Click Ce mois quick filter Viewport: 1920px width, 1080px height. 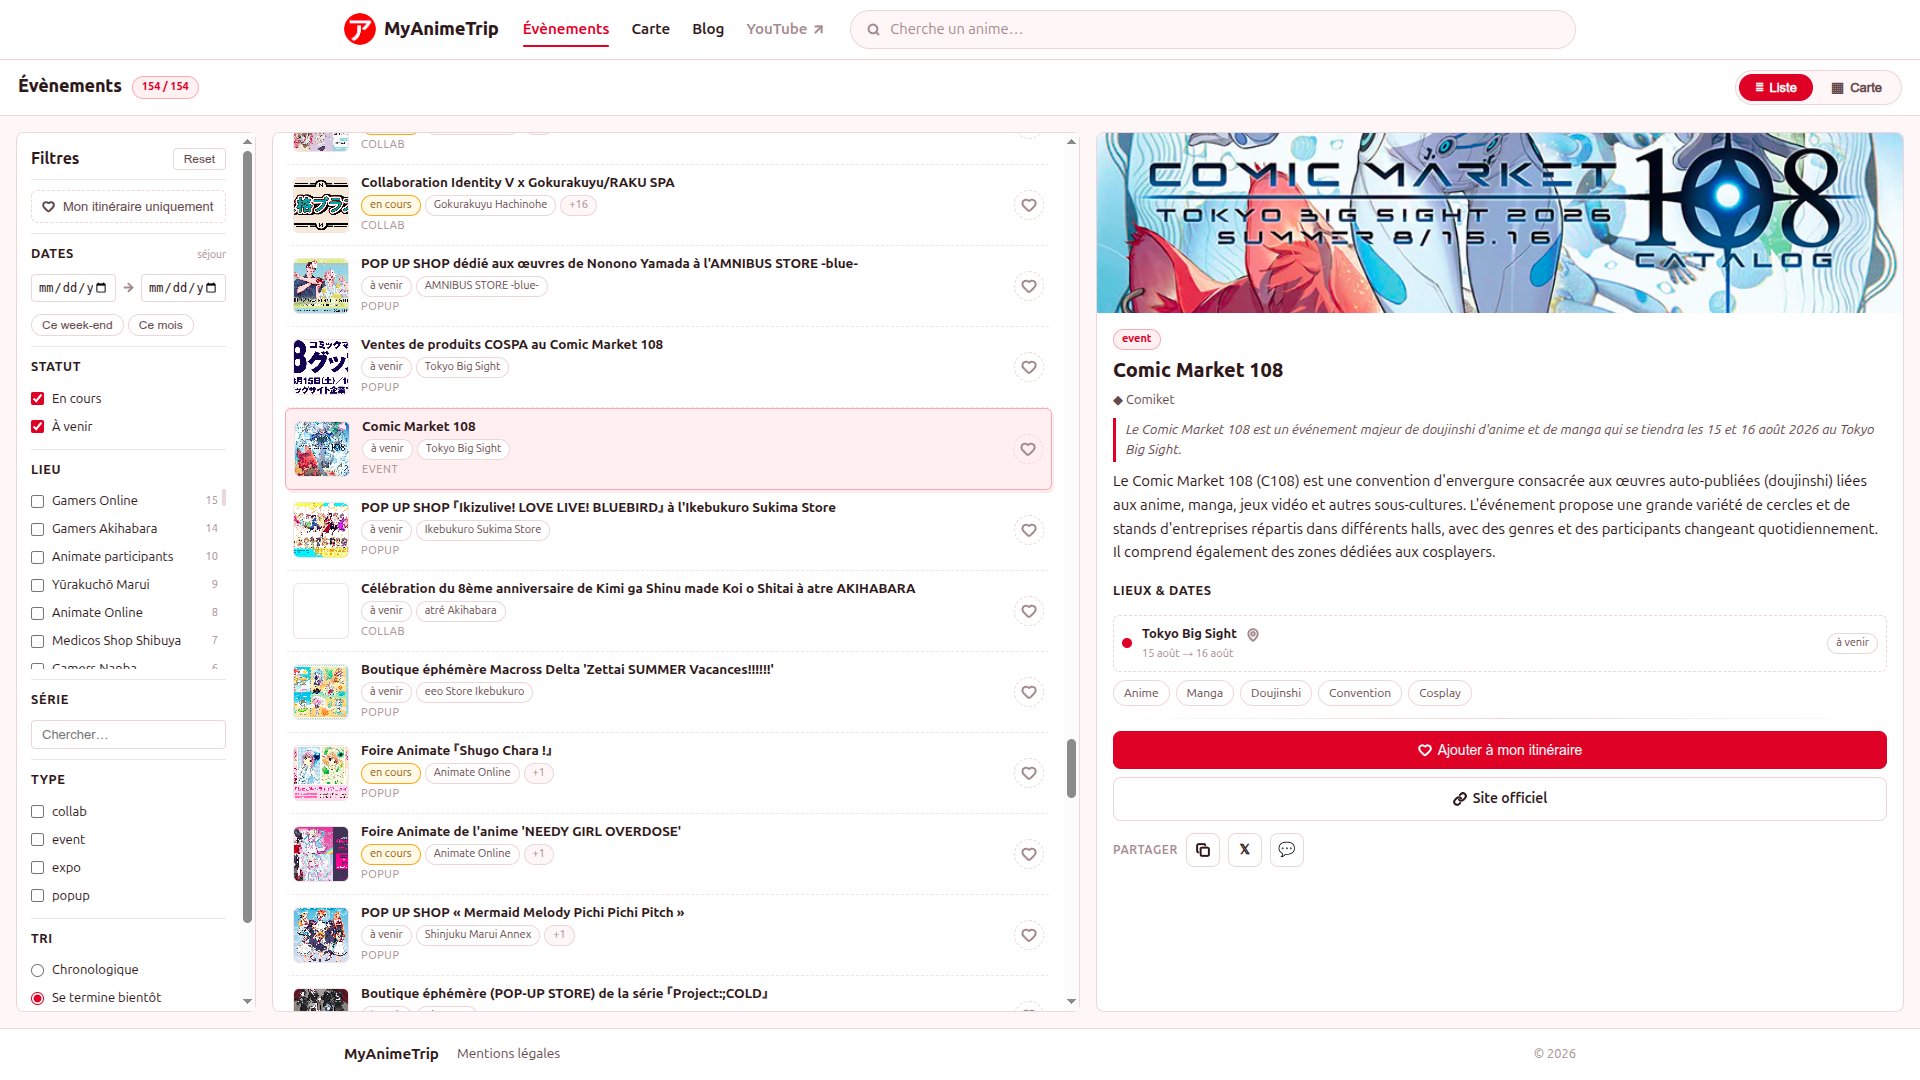(160, 325)
